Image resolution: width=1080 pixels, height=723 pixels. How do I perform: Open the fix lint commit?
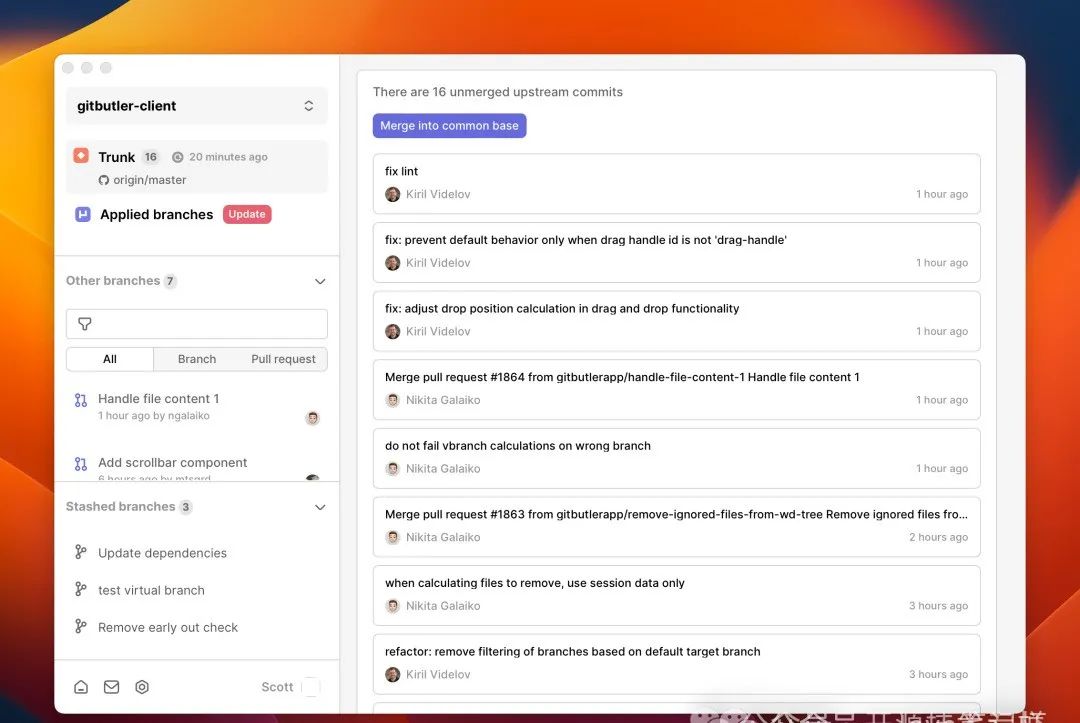coord(676,183)
